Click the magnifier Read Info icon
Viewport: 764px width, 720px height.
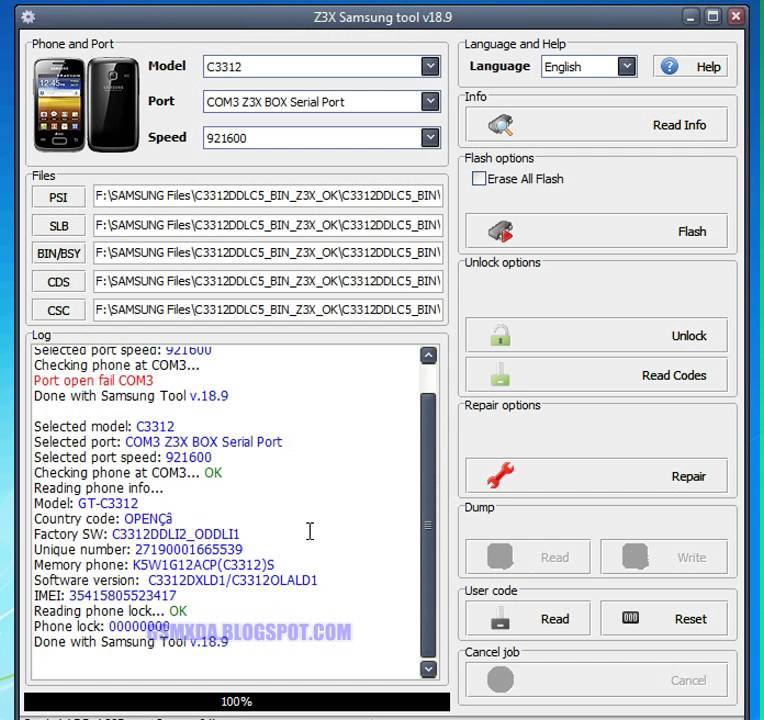pyautogui.click(x=500, y=125)
